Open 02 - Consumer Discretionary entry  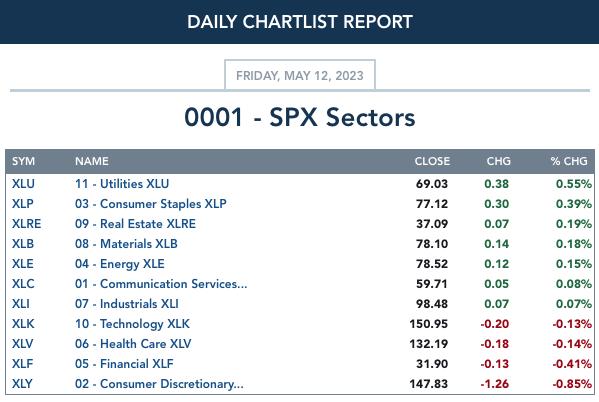tap(159, 384)
